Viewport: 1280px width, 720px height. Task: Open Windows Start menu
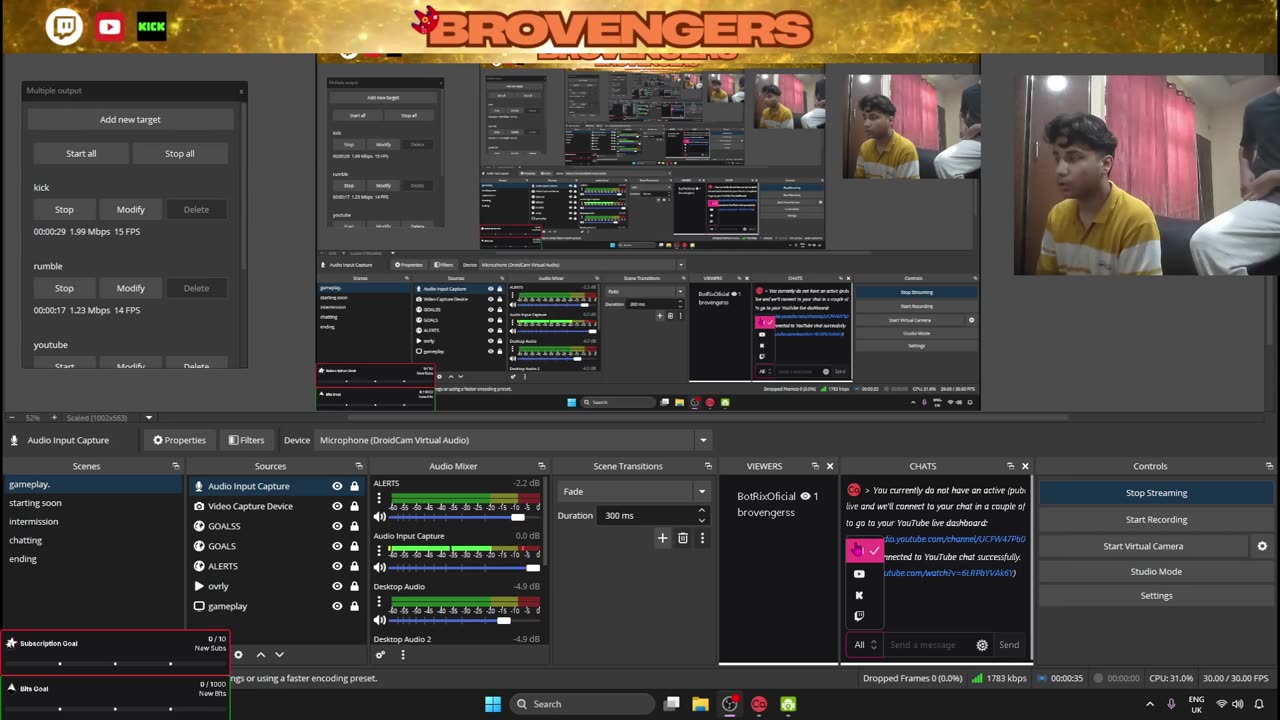click(493, 704)
